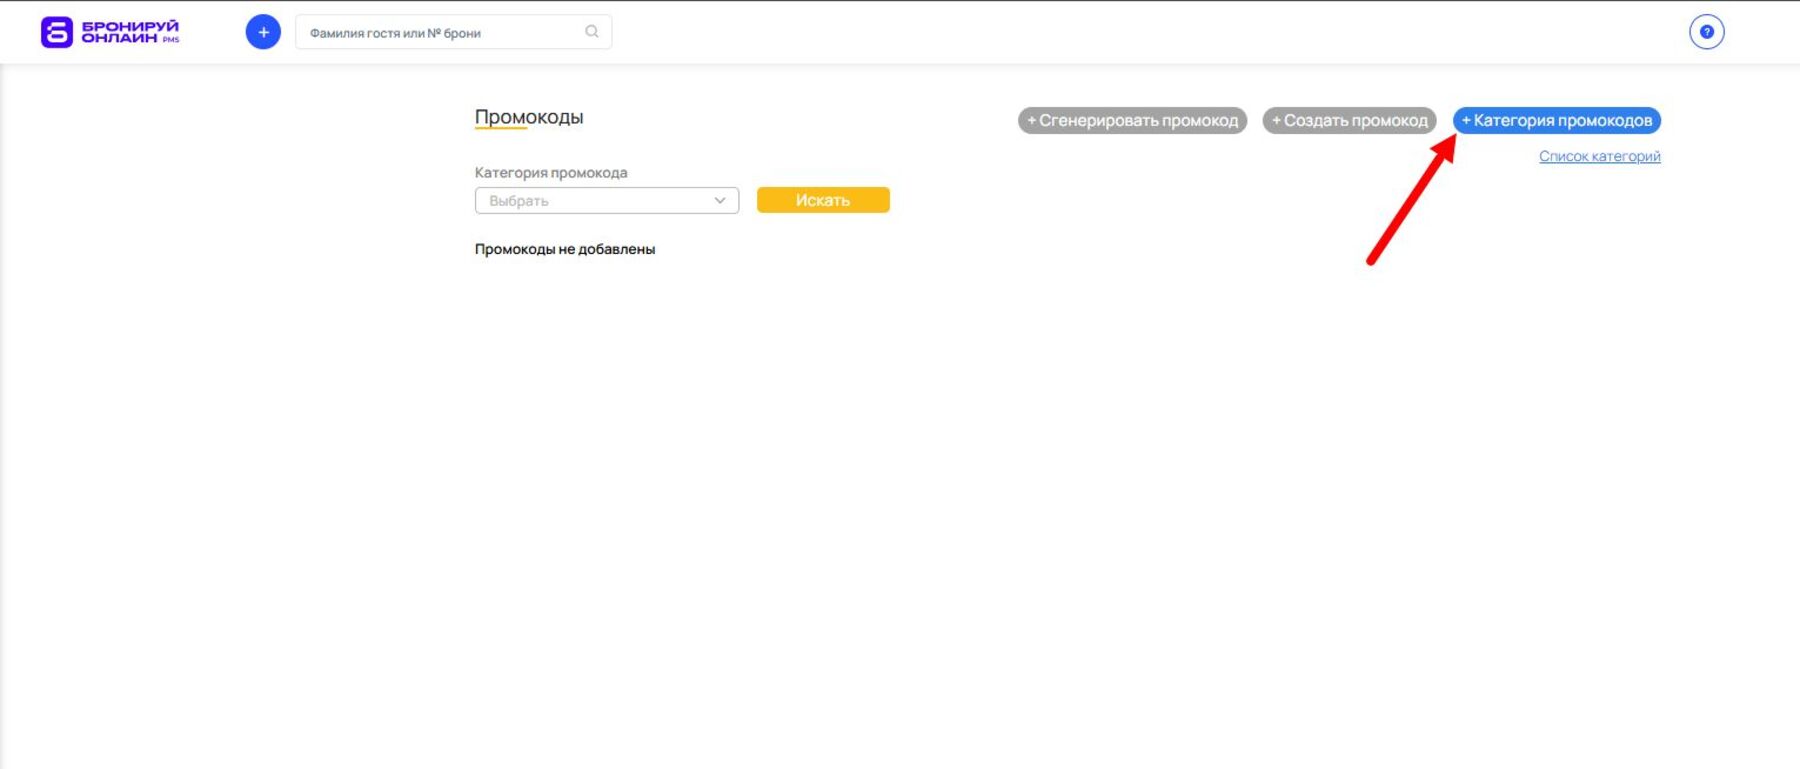The width and height of the screenshot is (1800, 769).
Task: Click the Промокоды не добавлены message
Action: click(x=565, y=249)
